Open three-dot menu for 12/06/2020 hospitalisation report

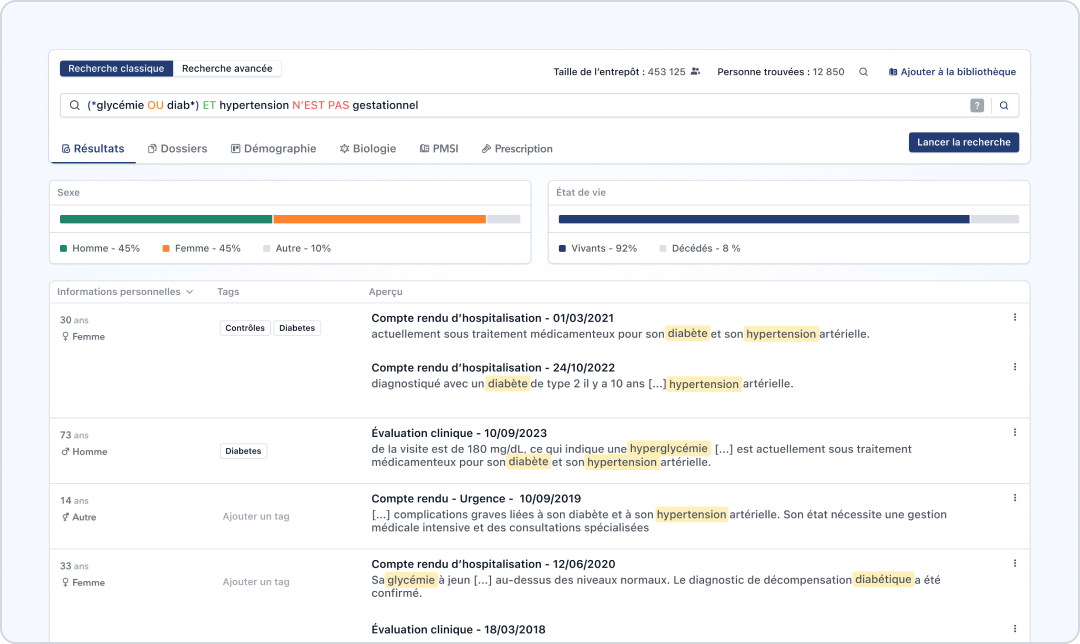pos(1015,563)
